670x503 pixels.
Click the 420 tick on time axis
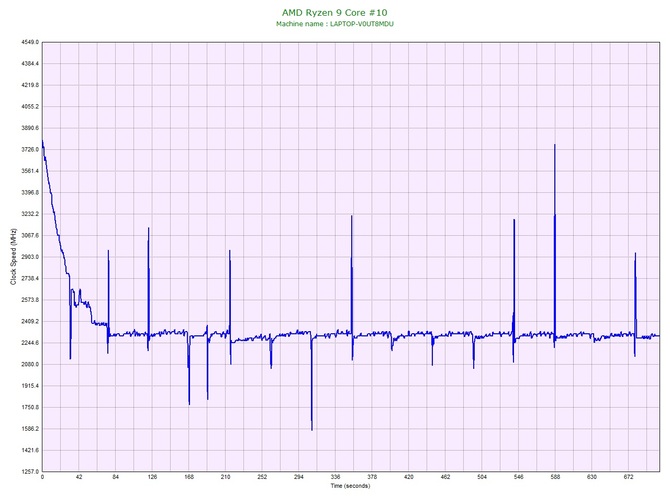409,477
